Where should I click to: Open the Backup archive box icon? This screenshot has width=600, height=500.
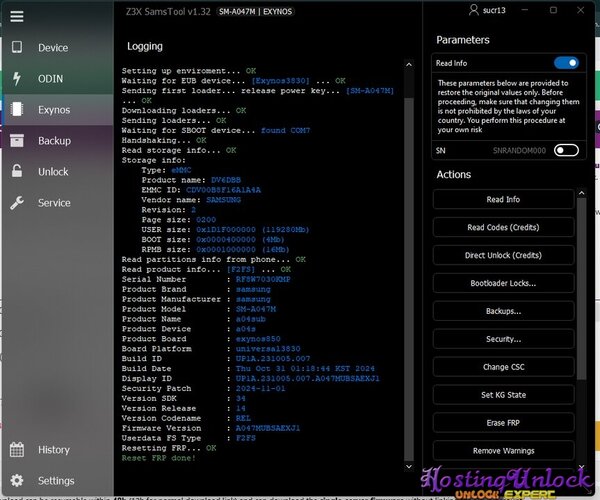17,141
